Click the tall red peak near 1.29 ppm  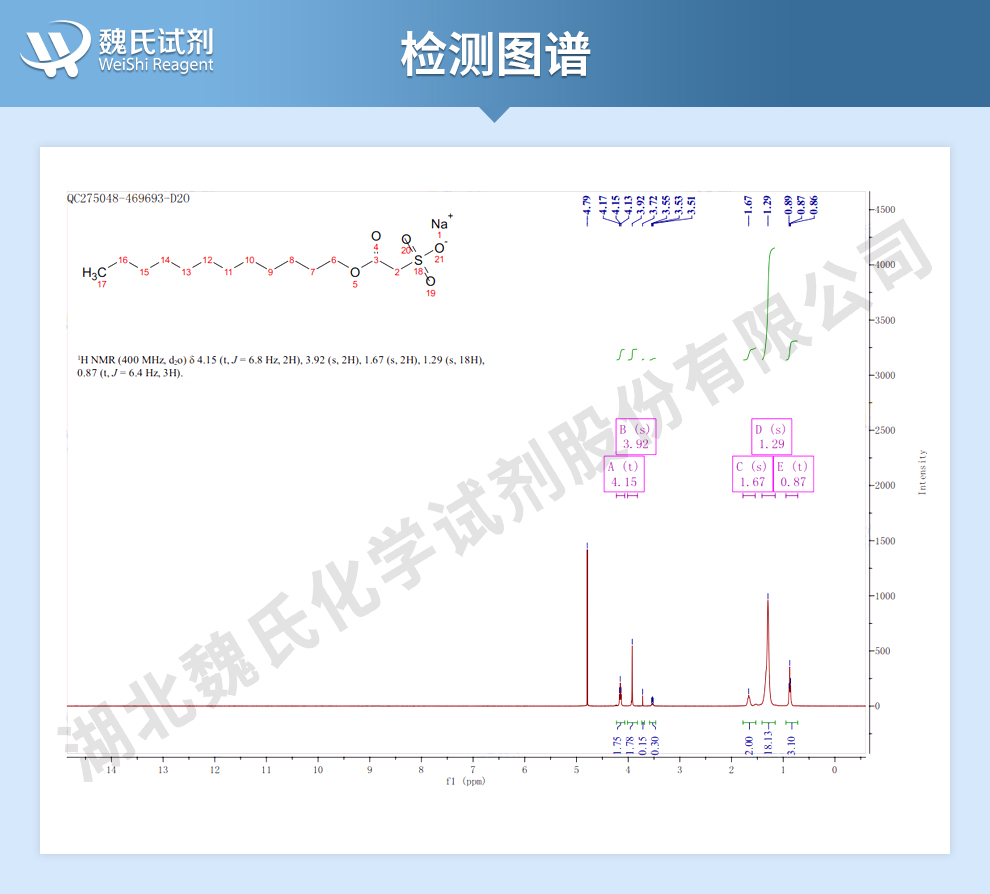[x=767, y=650]
